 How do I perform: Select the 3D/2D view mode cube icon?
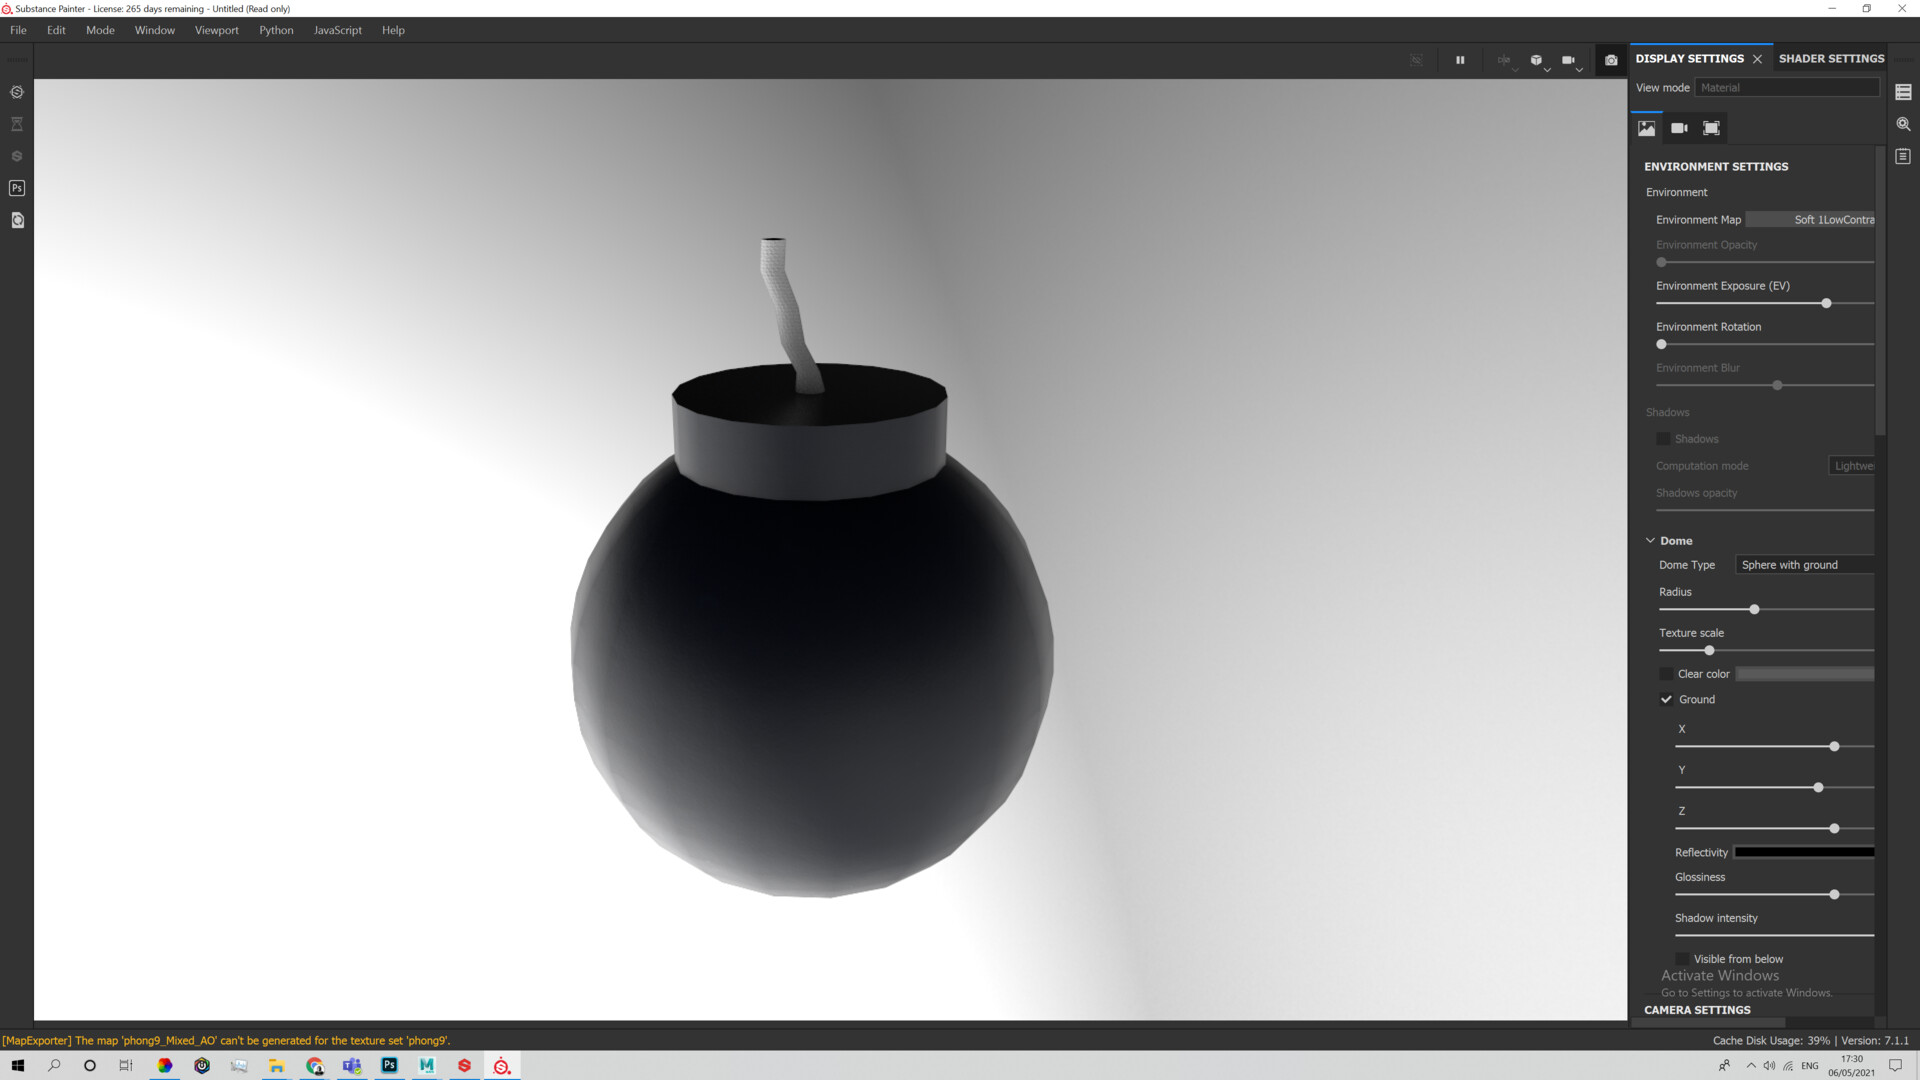(x=1536, y=58)
